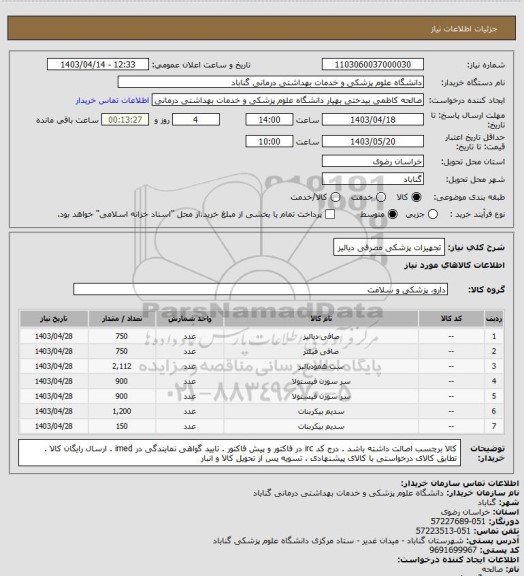
Task: Open اطلاعات تماس خریدار link
Action: click(112, 100)
